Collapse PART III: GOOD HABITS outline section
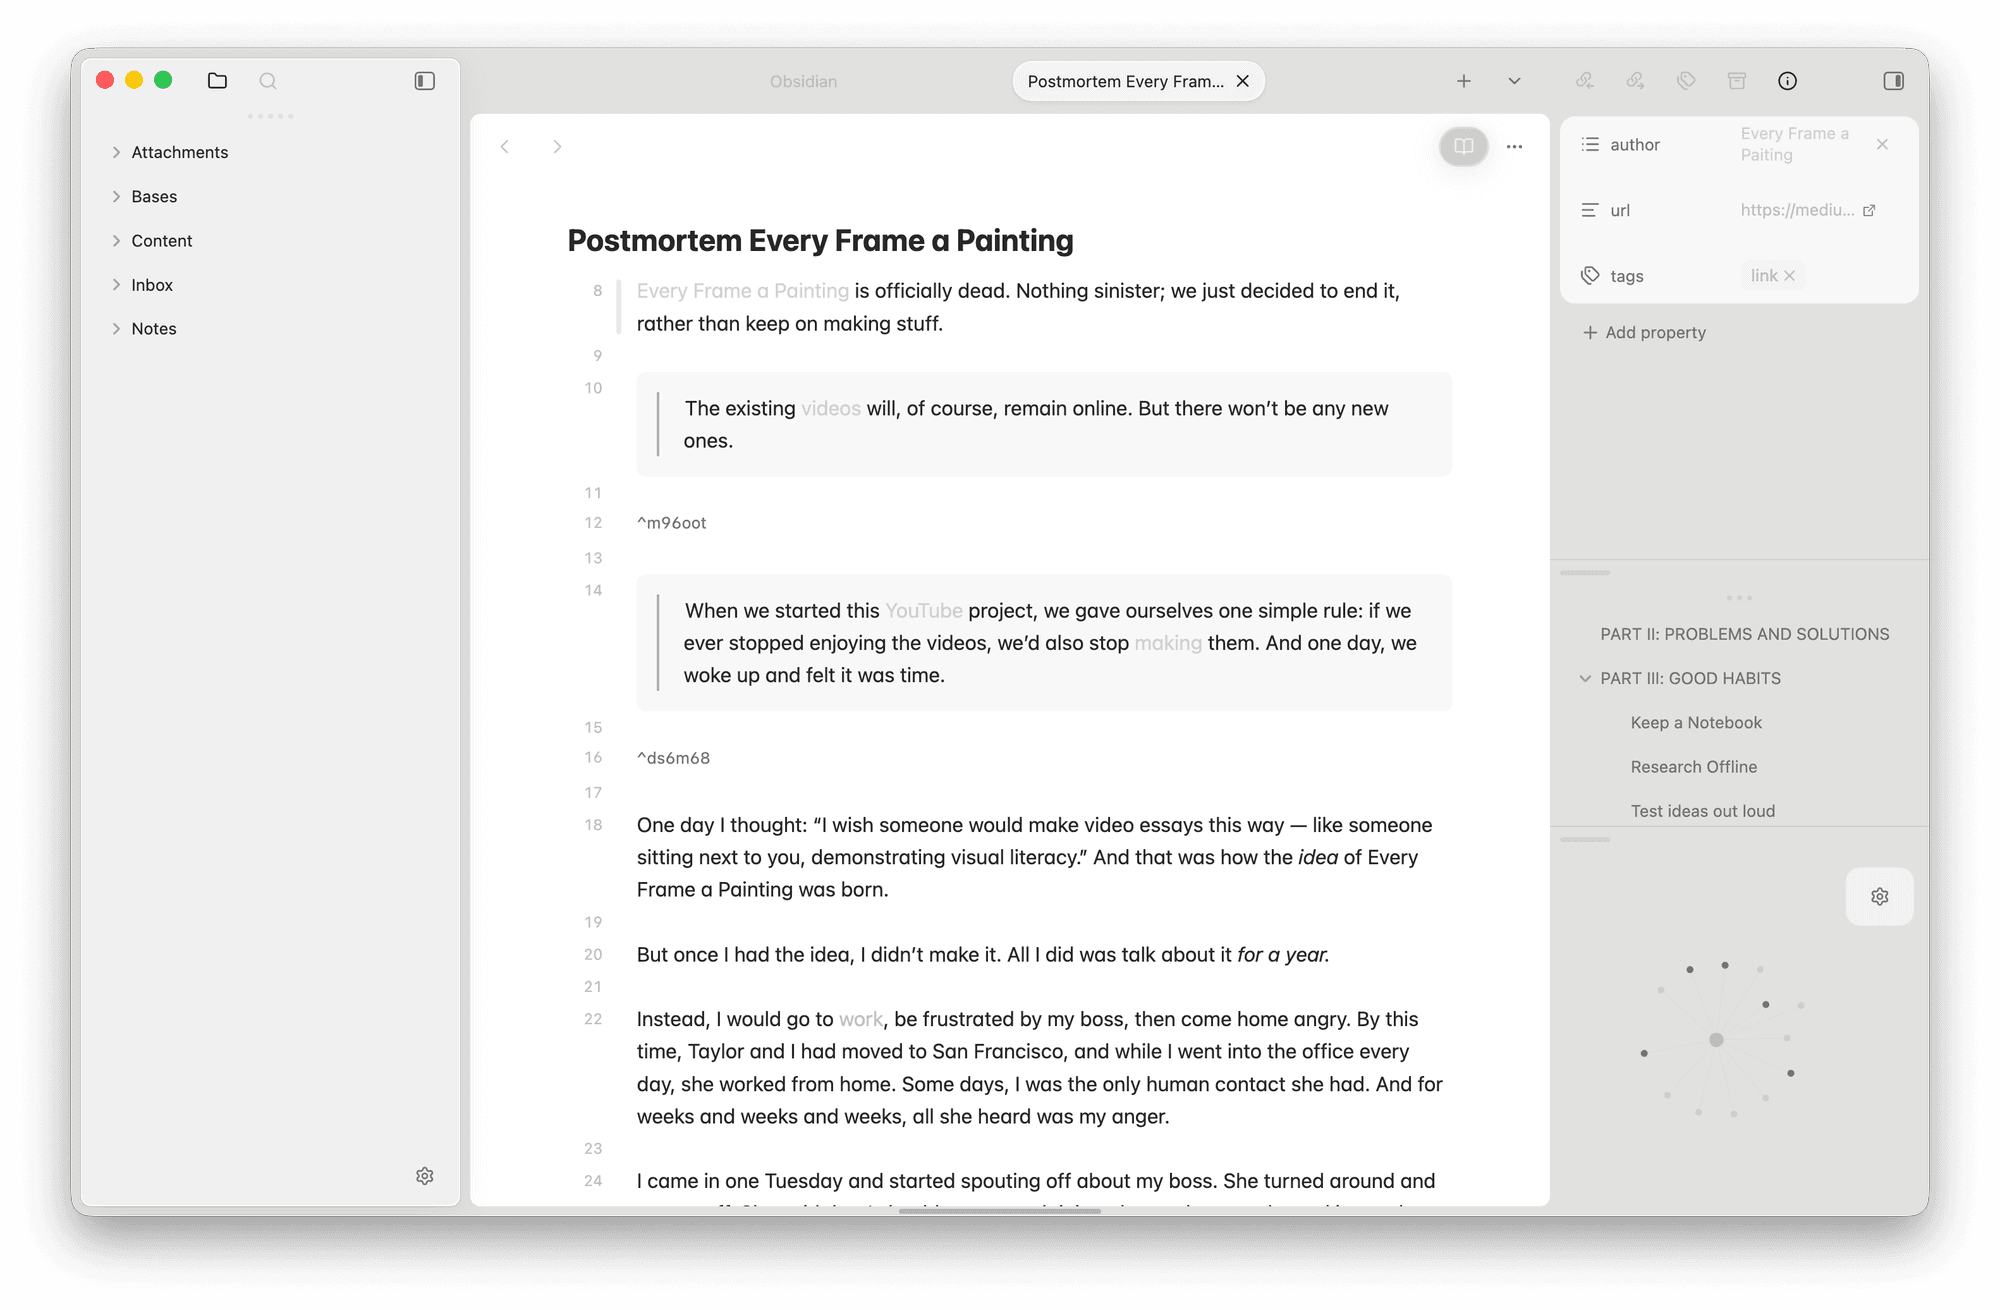Image resolution: width=2000 pixels, height=1310 pixels. [x=1585, y=678]
